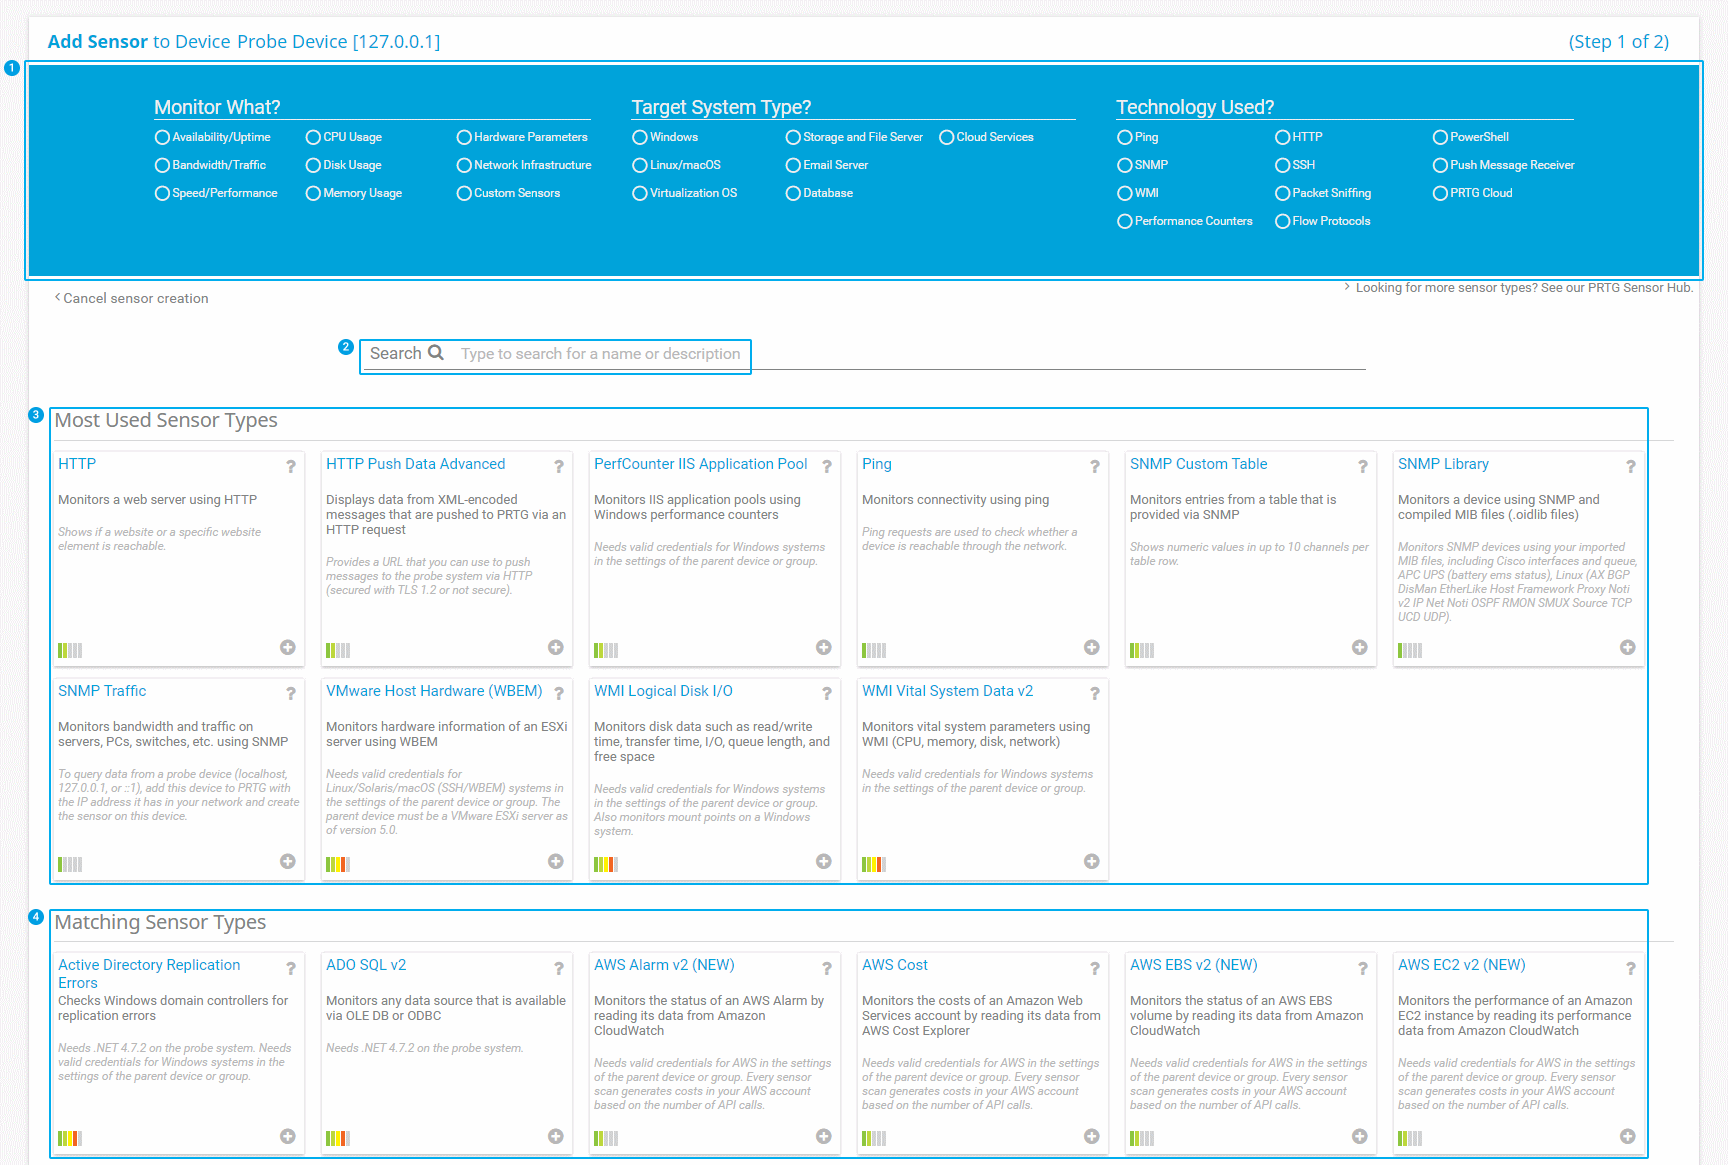
Task: Click the magnifier search icon
Action: point(436,353)
